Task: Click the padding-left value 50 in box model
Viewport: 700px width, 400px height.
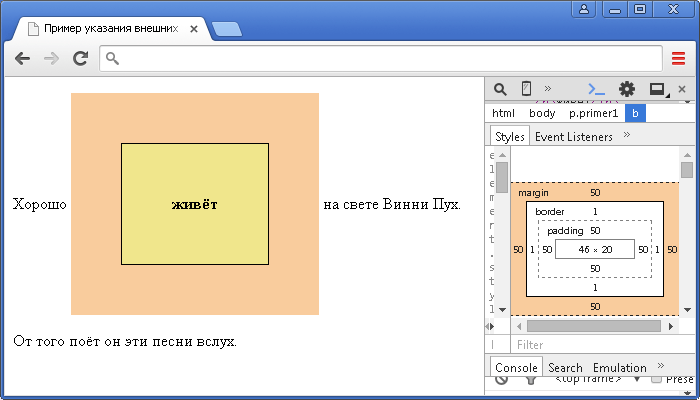Action: (547, 250)
